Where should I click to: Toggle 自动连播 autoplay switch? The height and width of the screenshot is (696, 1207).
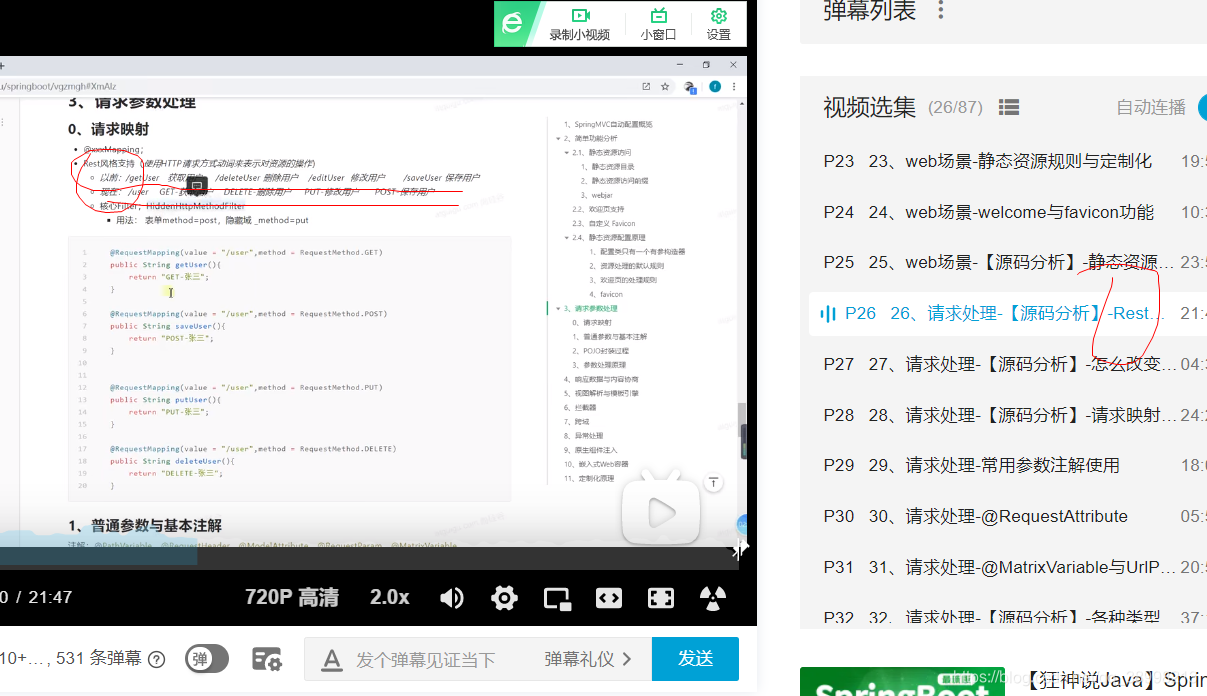pyautogui.click(x=1201, y=107)
